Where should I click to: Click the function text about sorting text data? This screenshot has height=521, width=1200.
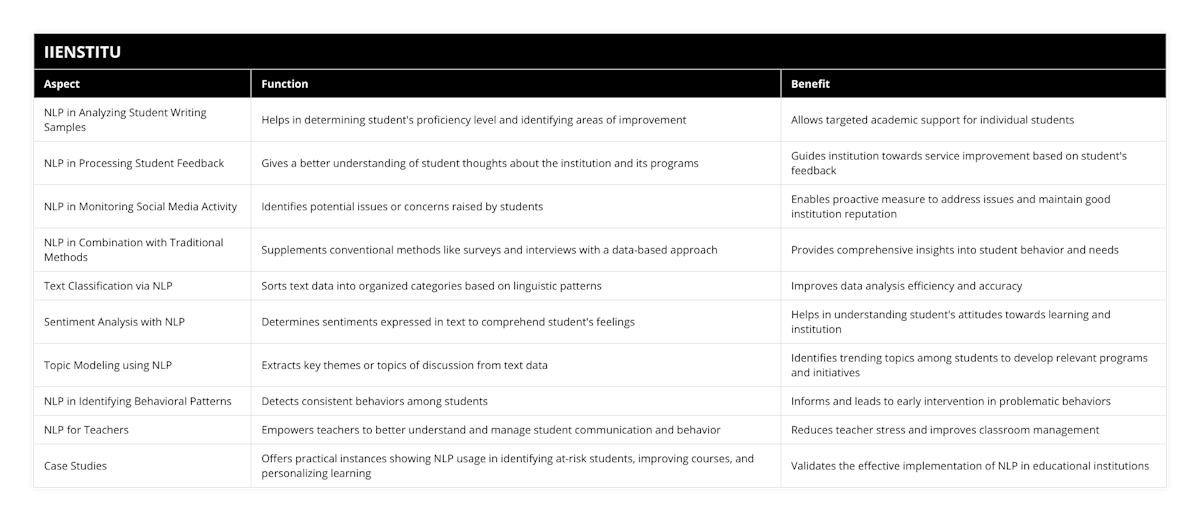point(431,286)
